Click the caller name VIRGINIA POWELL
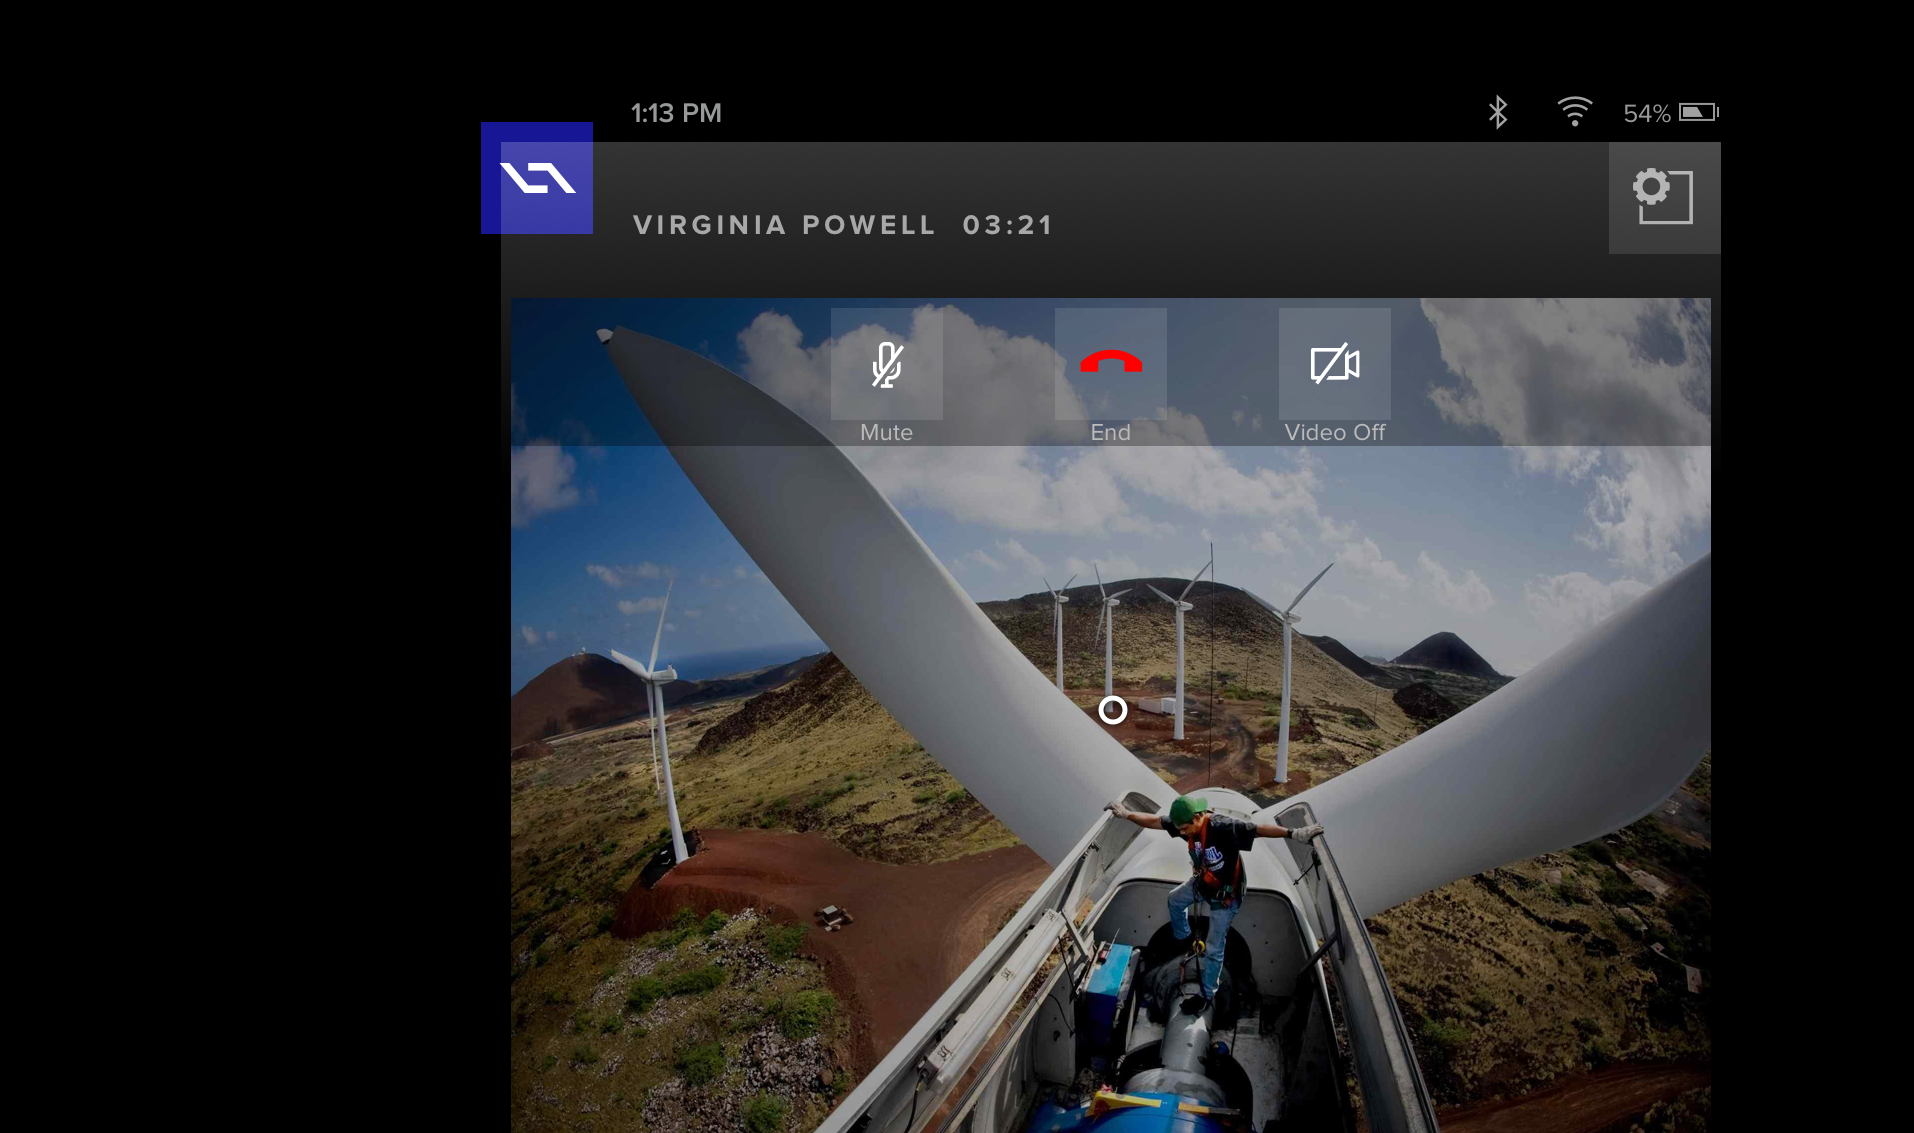The height and width of the screenshot is (1133, 1914). pyautogui.click(x=784, y=225)
